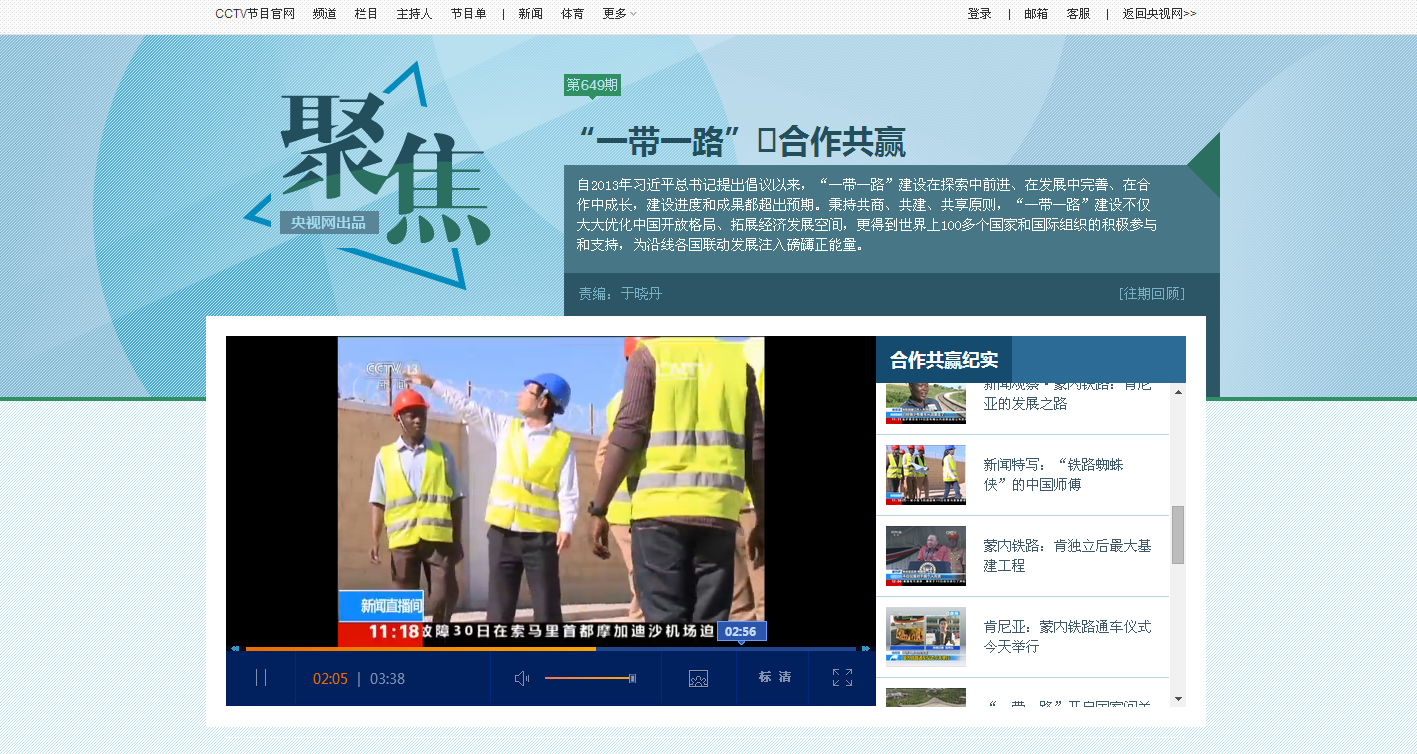Open the [往期回顾] past episodes link
Image resolution: width=1417 pixels, height=754 pixels.
click(x=1151, y=293)
